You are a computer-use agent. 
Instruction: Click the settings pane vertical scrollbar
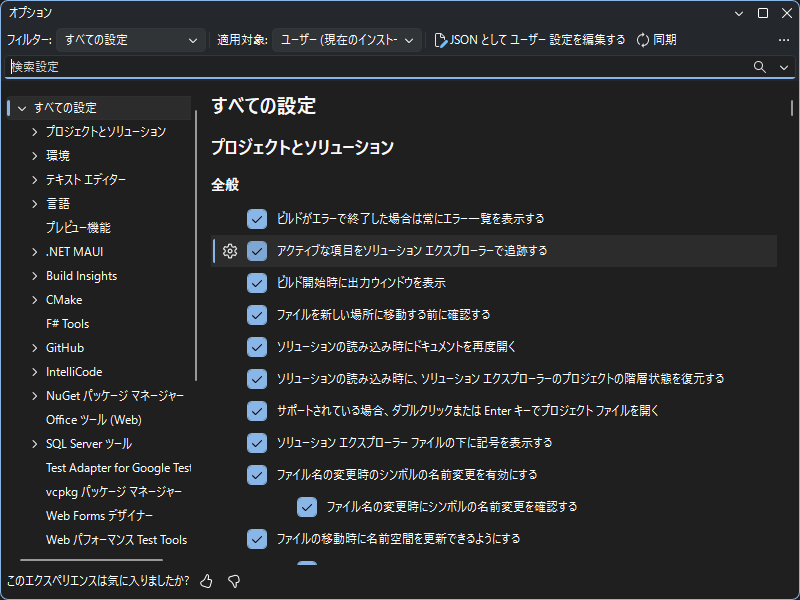pyautogui.click(x=792, y=108)
